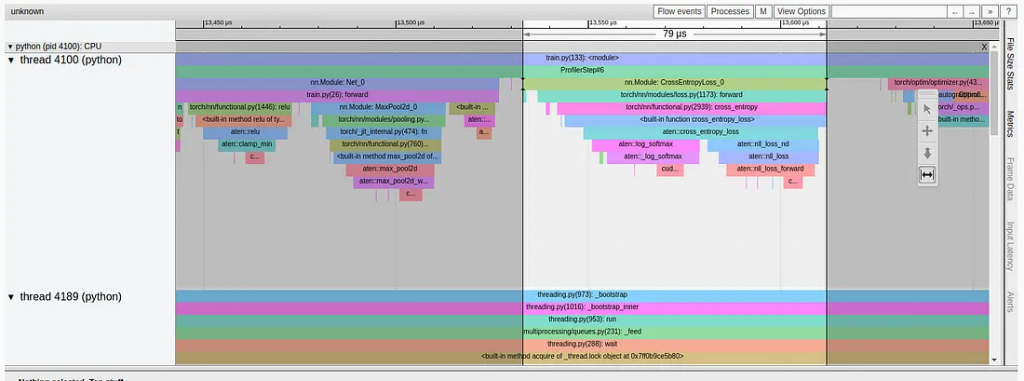Select the nn.Module: Net_0 slice

point(337,83)
